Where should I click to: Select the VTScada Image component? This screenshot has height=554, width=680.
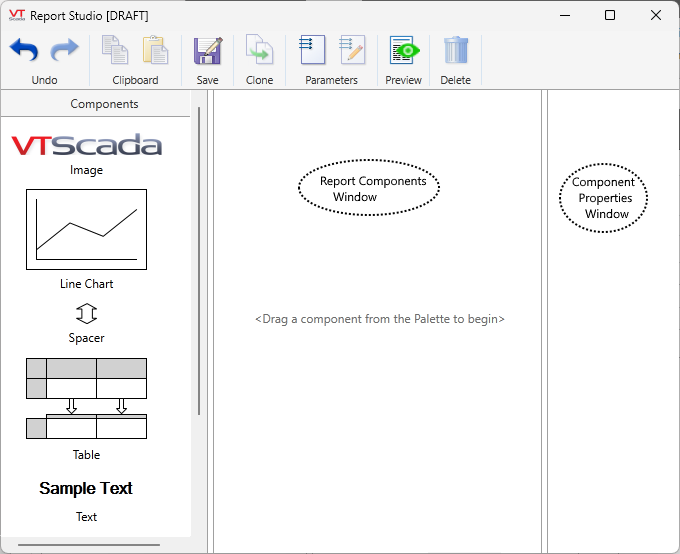pos(86,144)
